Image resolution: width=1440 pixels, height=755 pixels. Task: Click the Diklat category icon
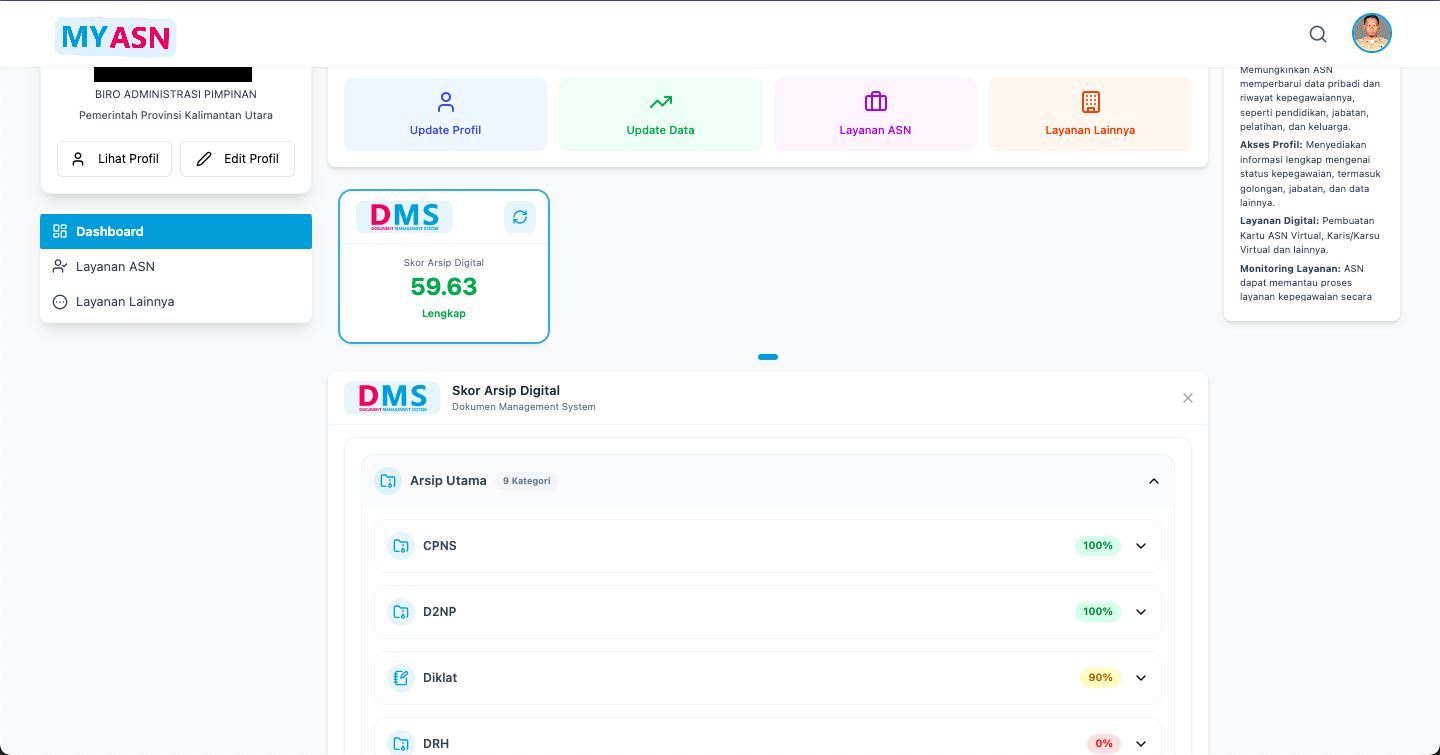tap(400, 678)
